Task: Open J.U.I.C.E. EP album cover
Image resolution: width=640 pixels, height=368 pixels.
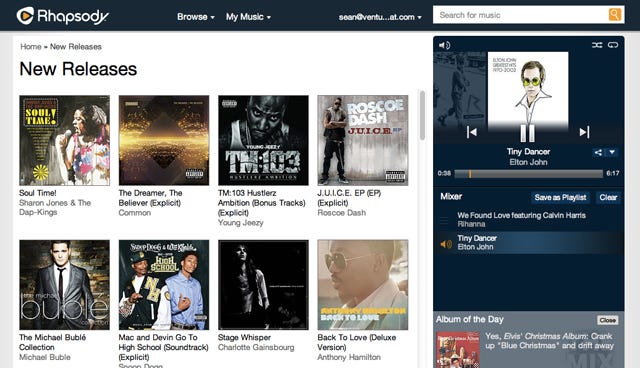Action: [x=363, y=140]
